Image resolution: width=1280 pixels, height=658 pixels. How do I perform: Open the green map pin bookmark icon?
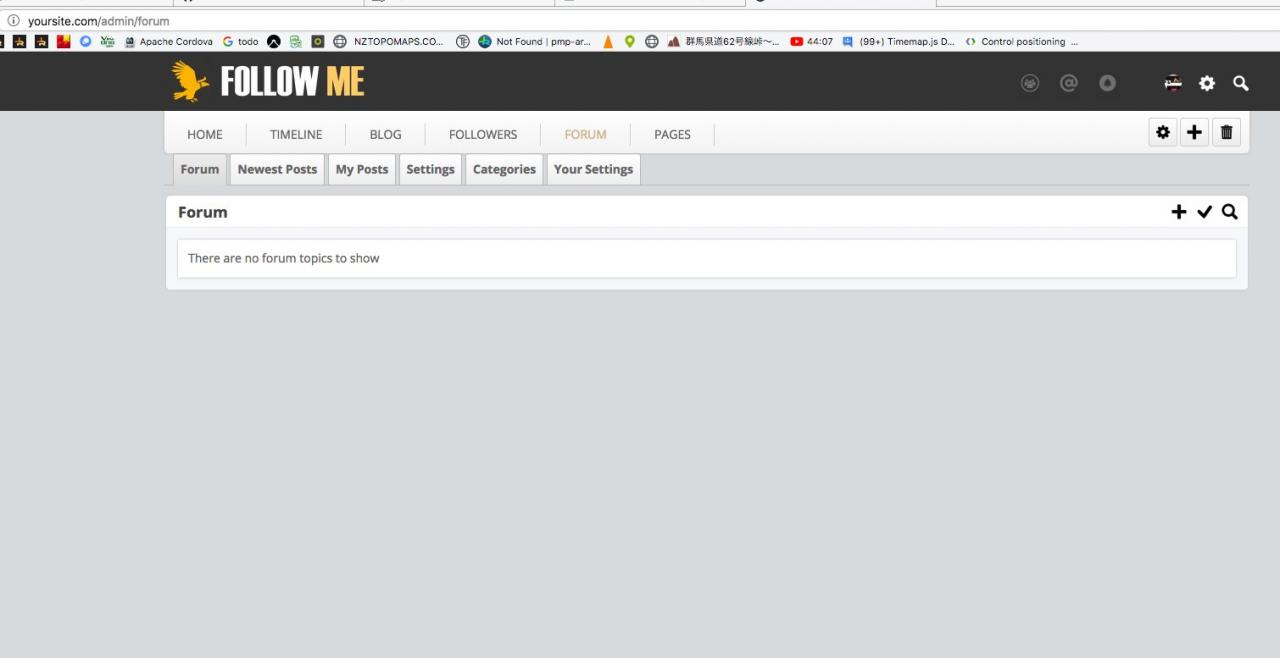pyautogui.click(x=630, y=42)
